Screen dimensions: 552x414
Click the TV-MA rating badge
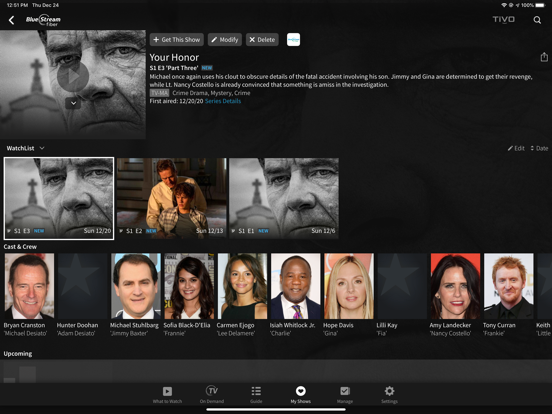pyautogui.click(x=159, y=93)
